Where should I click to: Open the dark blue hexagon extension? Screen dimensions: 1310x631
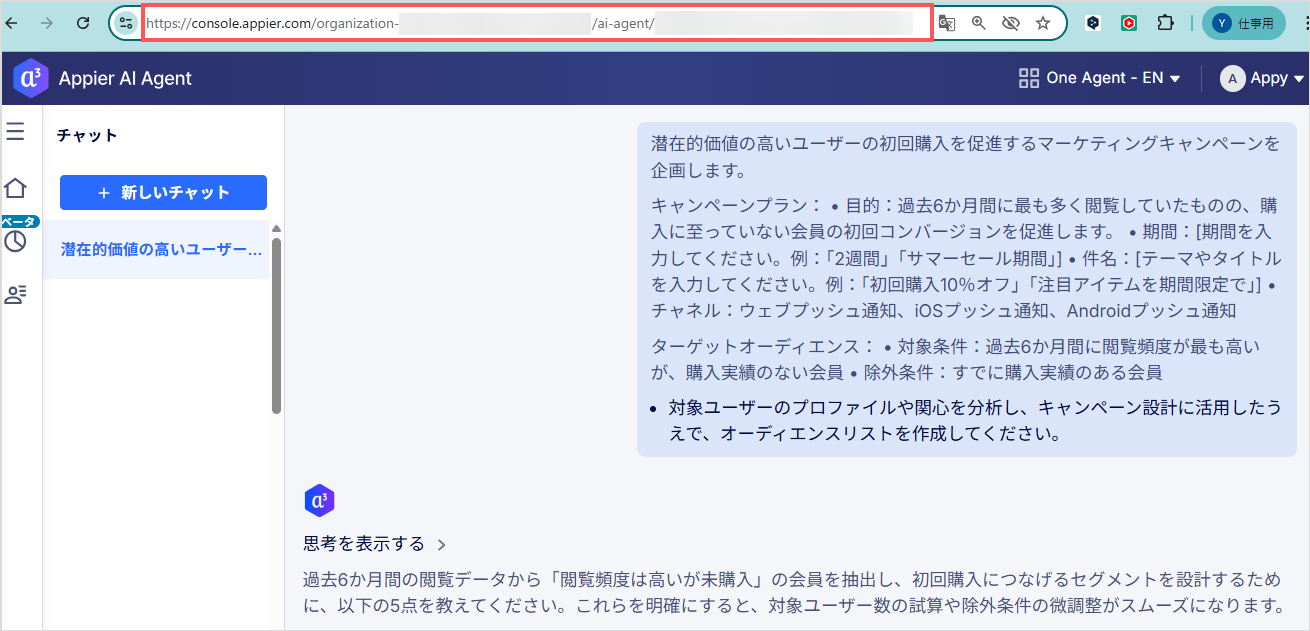click(x=1094, y=23)
